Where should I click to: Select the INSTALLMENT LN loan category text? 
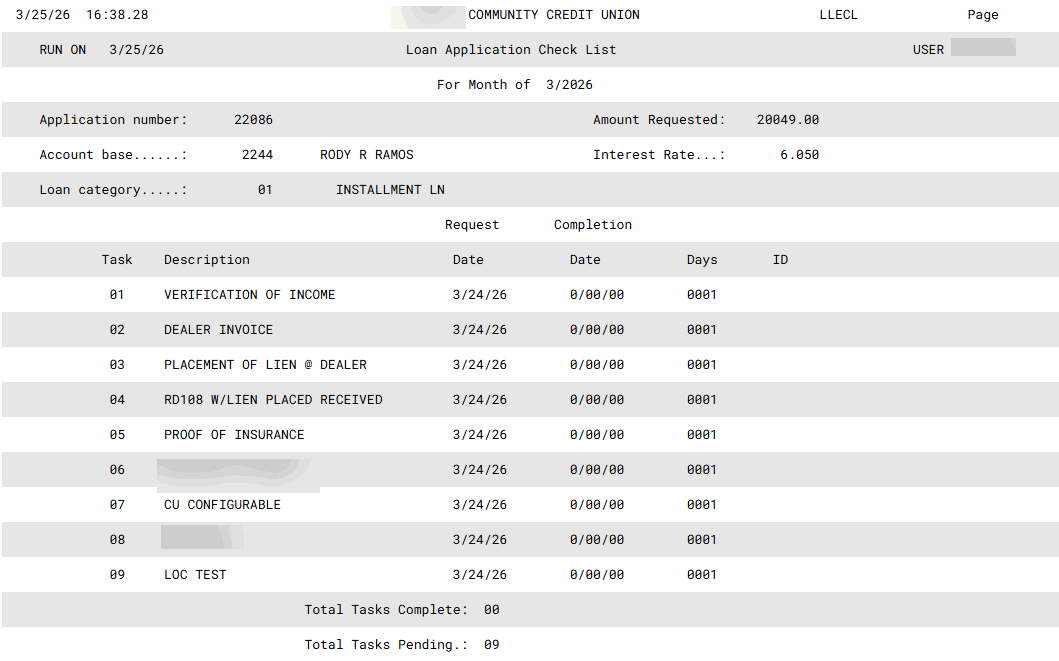[390, 190]
